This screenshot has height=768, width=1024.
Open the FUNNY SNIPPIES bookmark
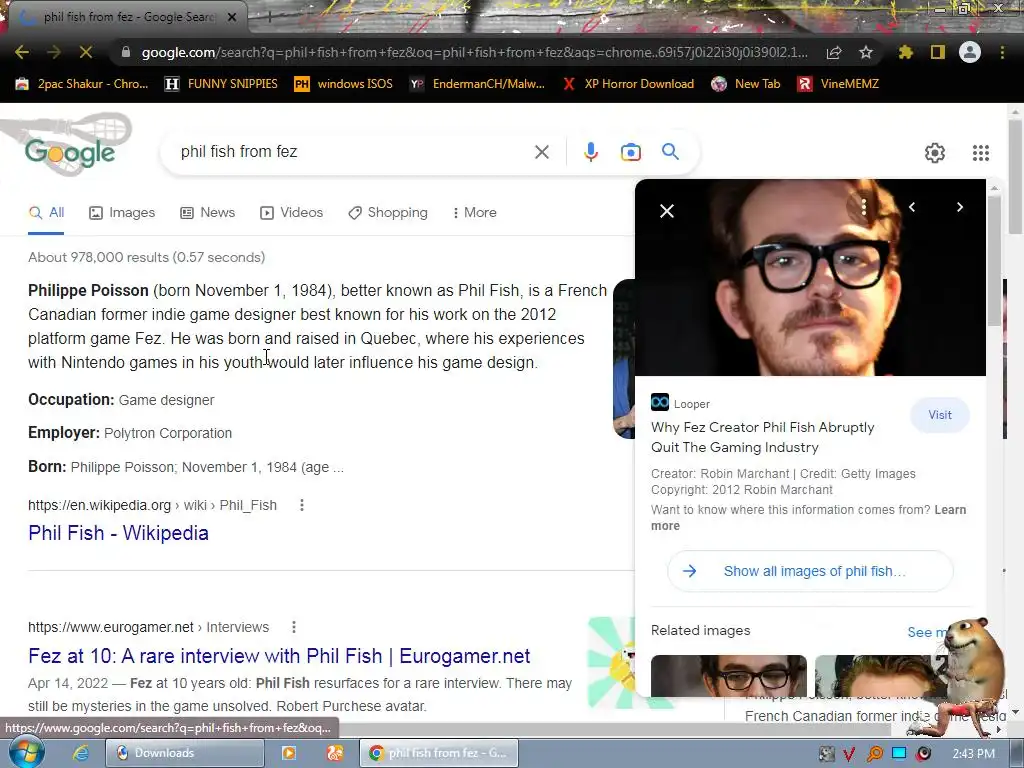(221, 84)
